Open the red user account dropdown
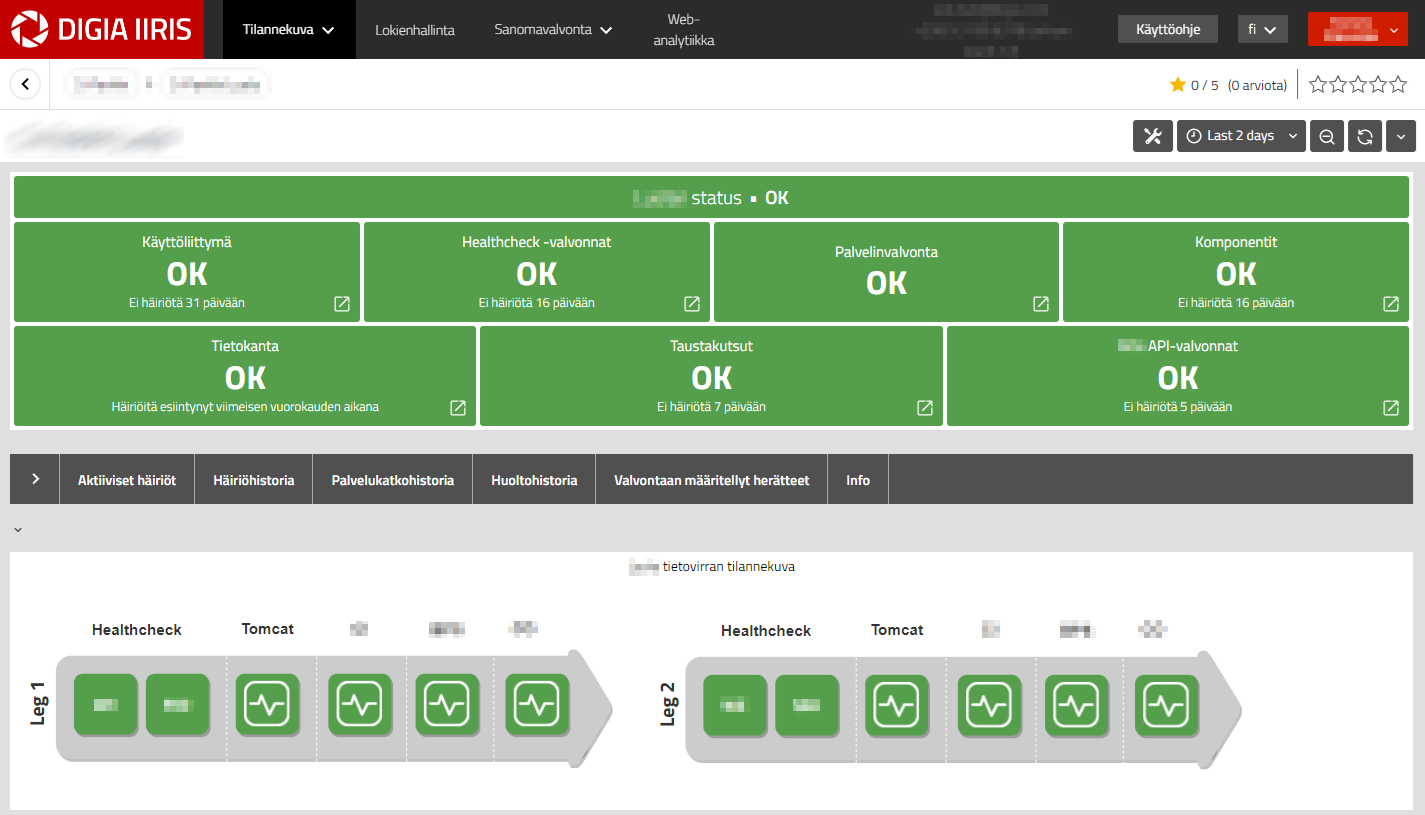The width and height of the screenshot is (1425, 815). (1358, 29)
